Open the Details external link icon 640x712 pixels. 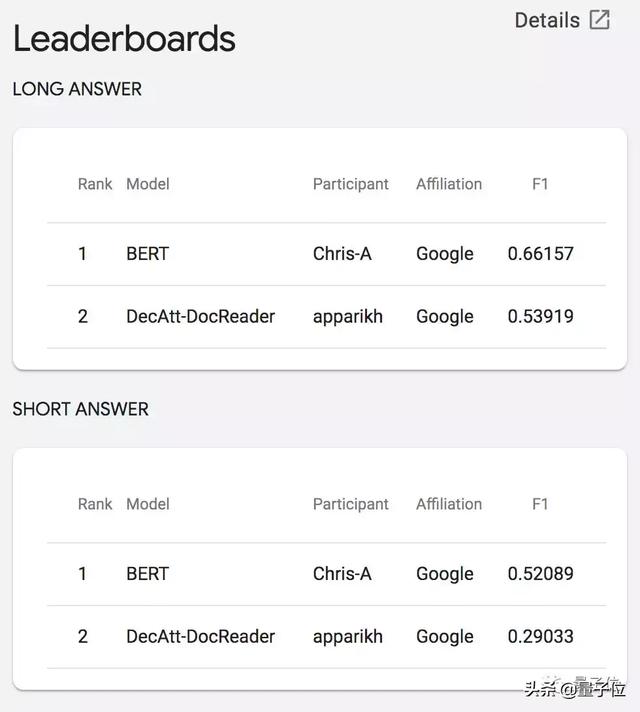pyautogui.click(x=600, y=20)
